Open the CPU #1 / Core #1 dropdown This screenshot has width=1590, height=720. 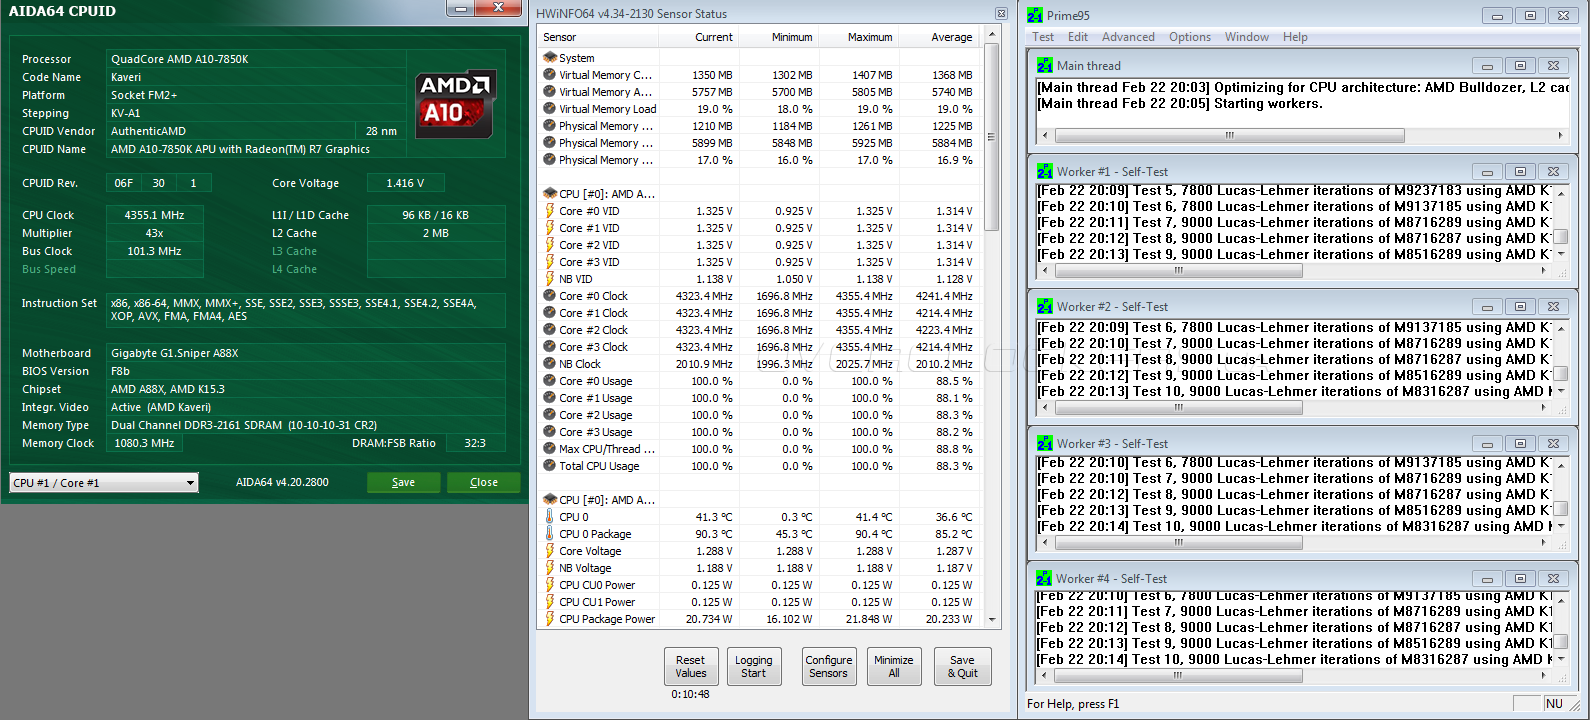coord(104,483)
